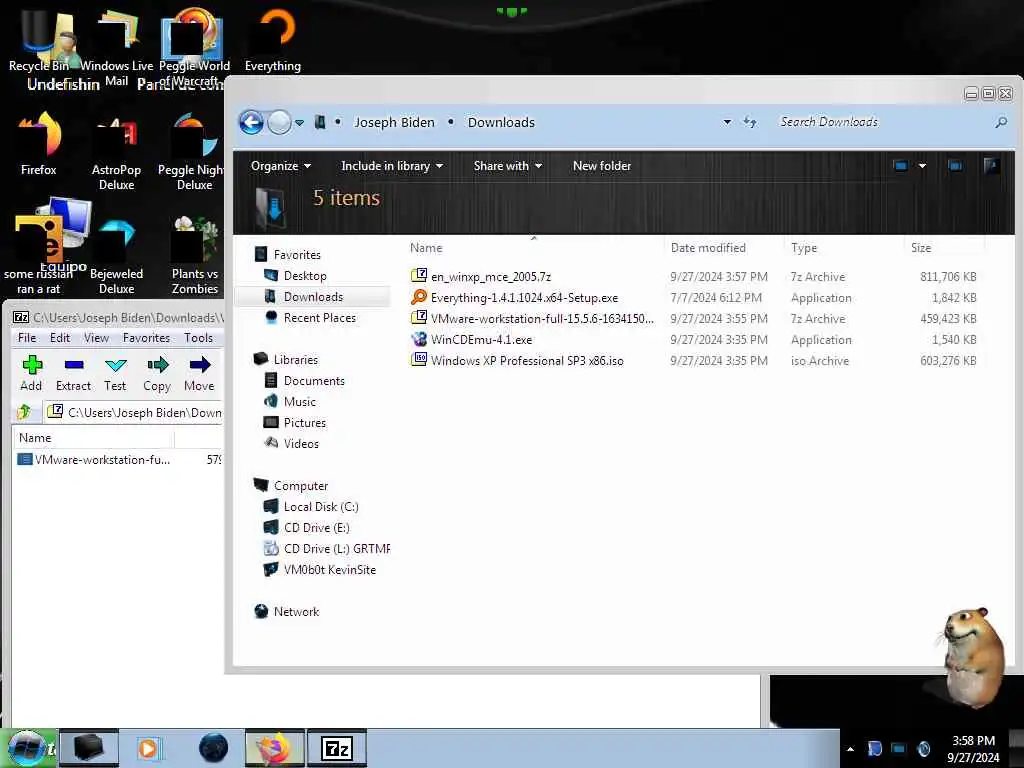Viewport: 1024px width, 768px height.
Task: Open the Music library
Action: pyautogui.click(x=300, y=402)
